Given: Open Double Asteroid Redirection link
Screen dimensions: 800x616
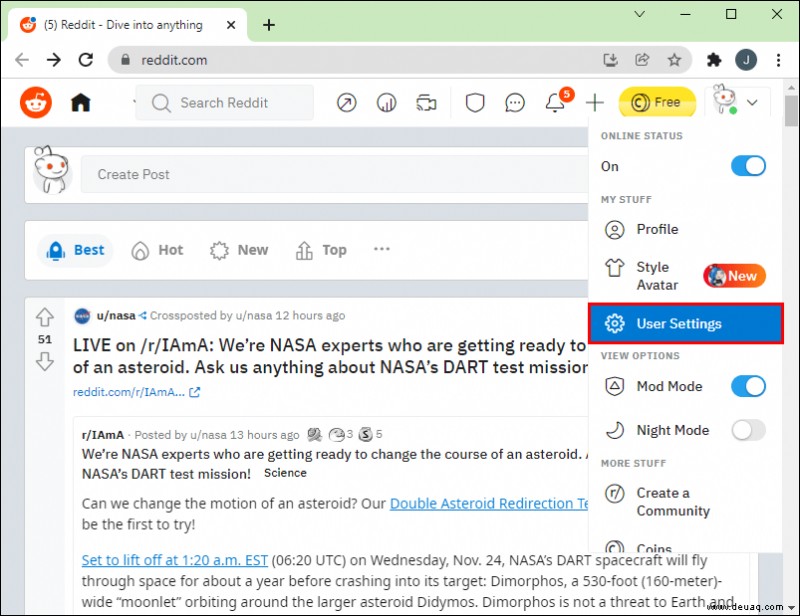Looking at the screenshot, I should 489,504.
